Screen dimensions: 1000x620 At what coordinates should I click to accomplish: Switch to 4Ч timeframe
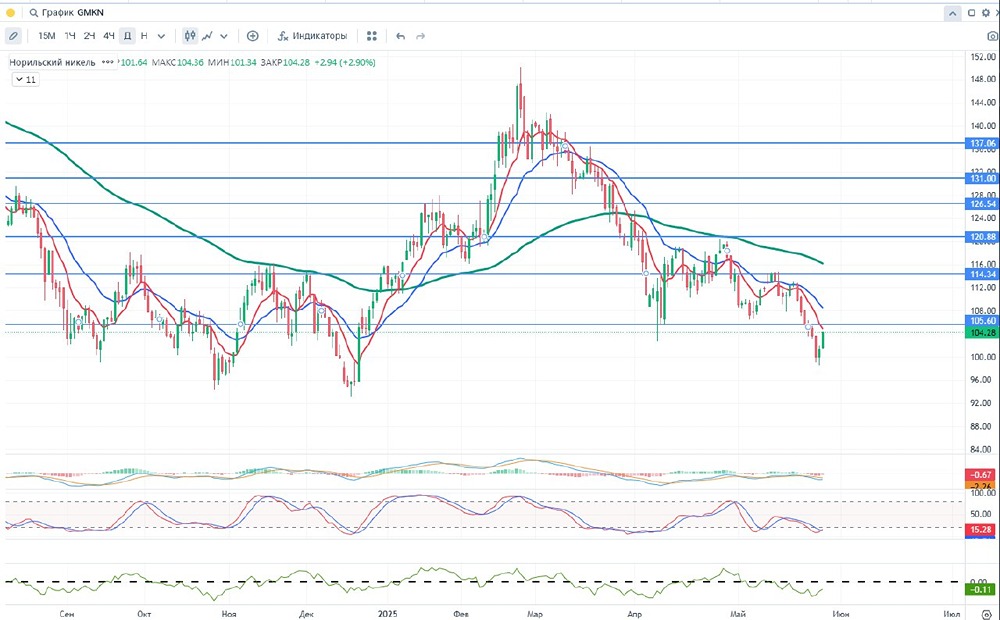point(109,36)
